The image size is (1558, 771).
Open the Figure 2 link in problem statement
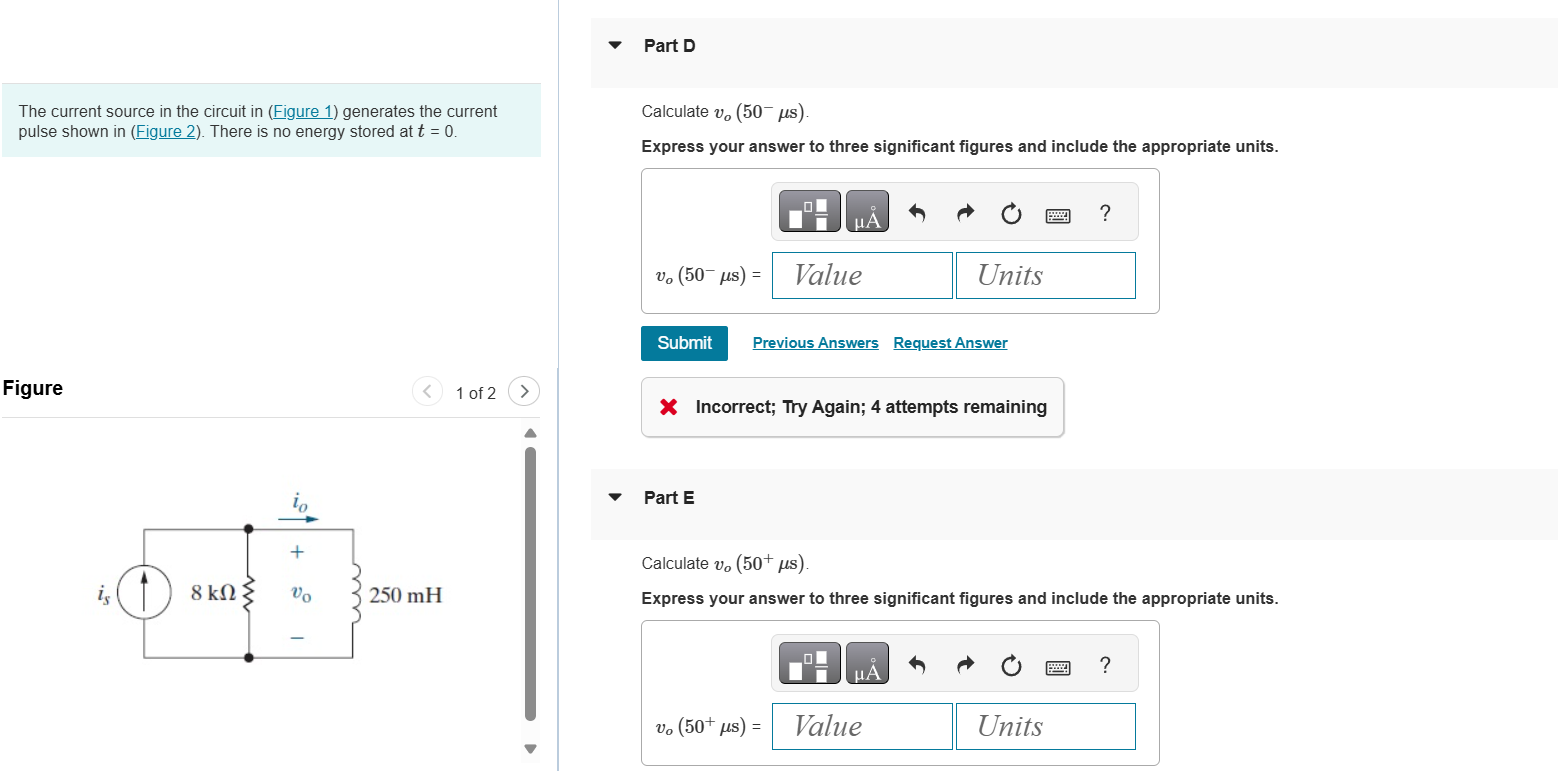pyautogui.click(x=165, y=131)
